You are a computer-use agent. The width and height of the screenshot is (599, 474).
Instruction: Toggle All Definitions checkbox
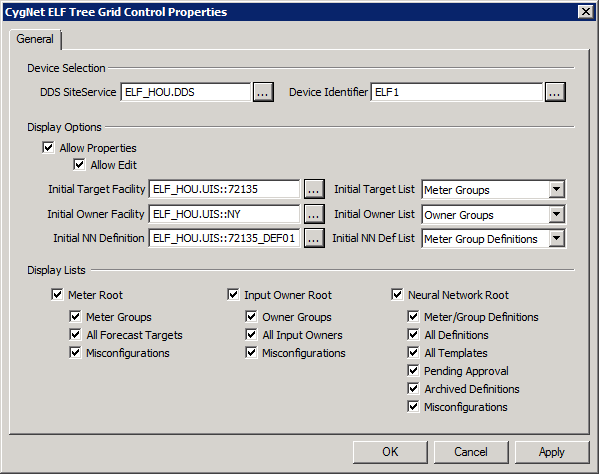pos(413,335)
